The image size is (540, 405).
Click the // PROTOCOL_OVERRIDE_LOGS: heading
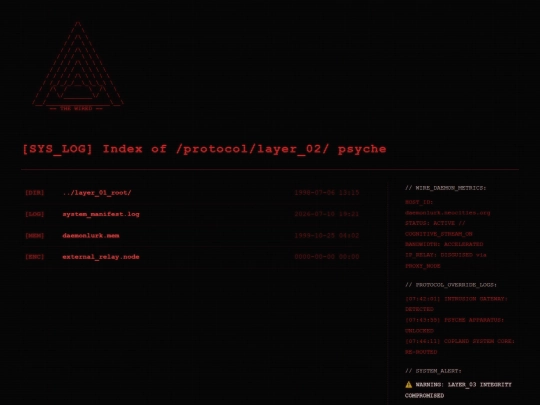click(451, 285)
